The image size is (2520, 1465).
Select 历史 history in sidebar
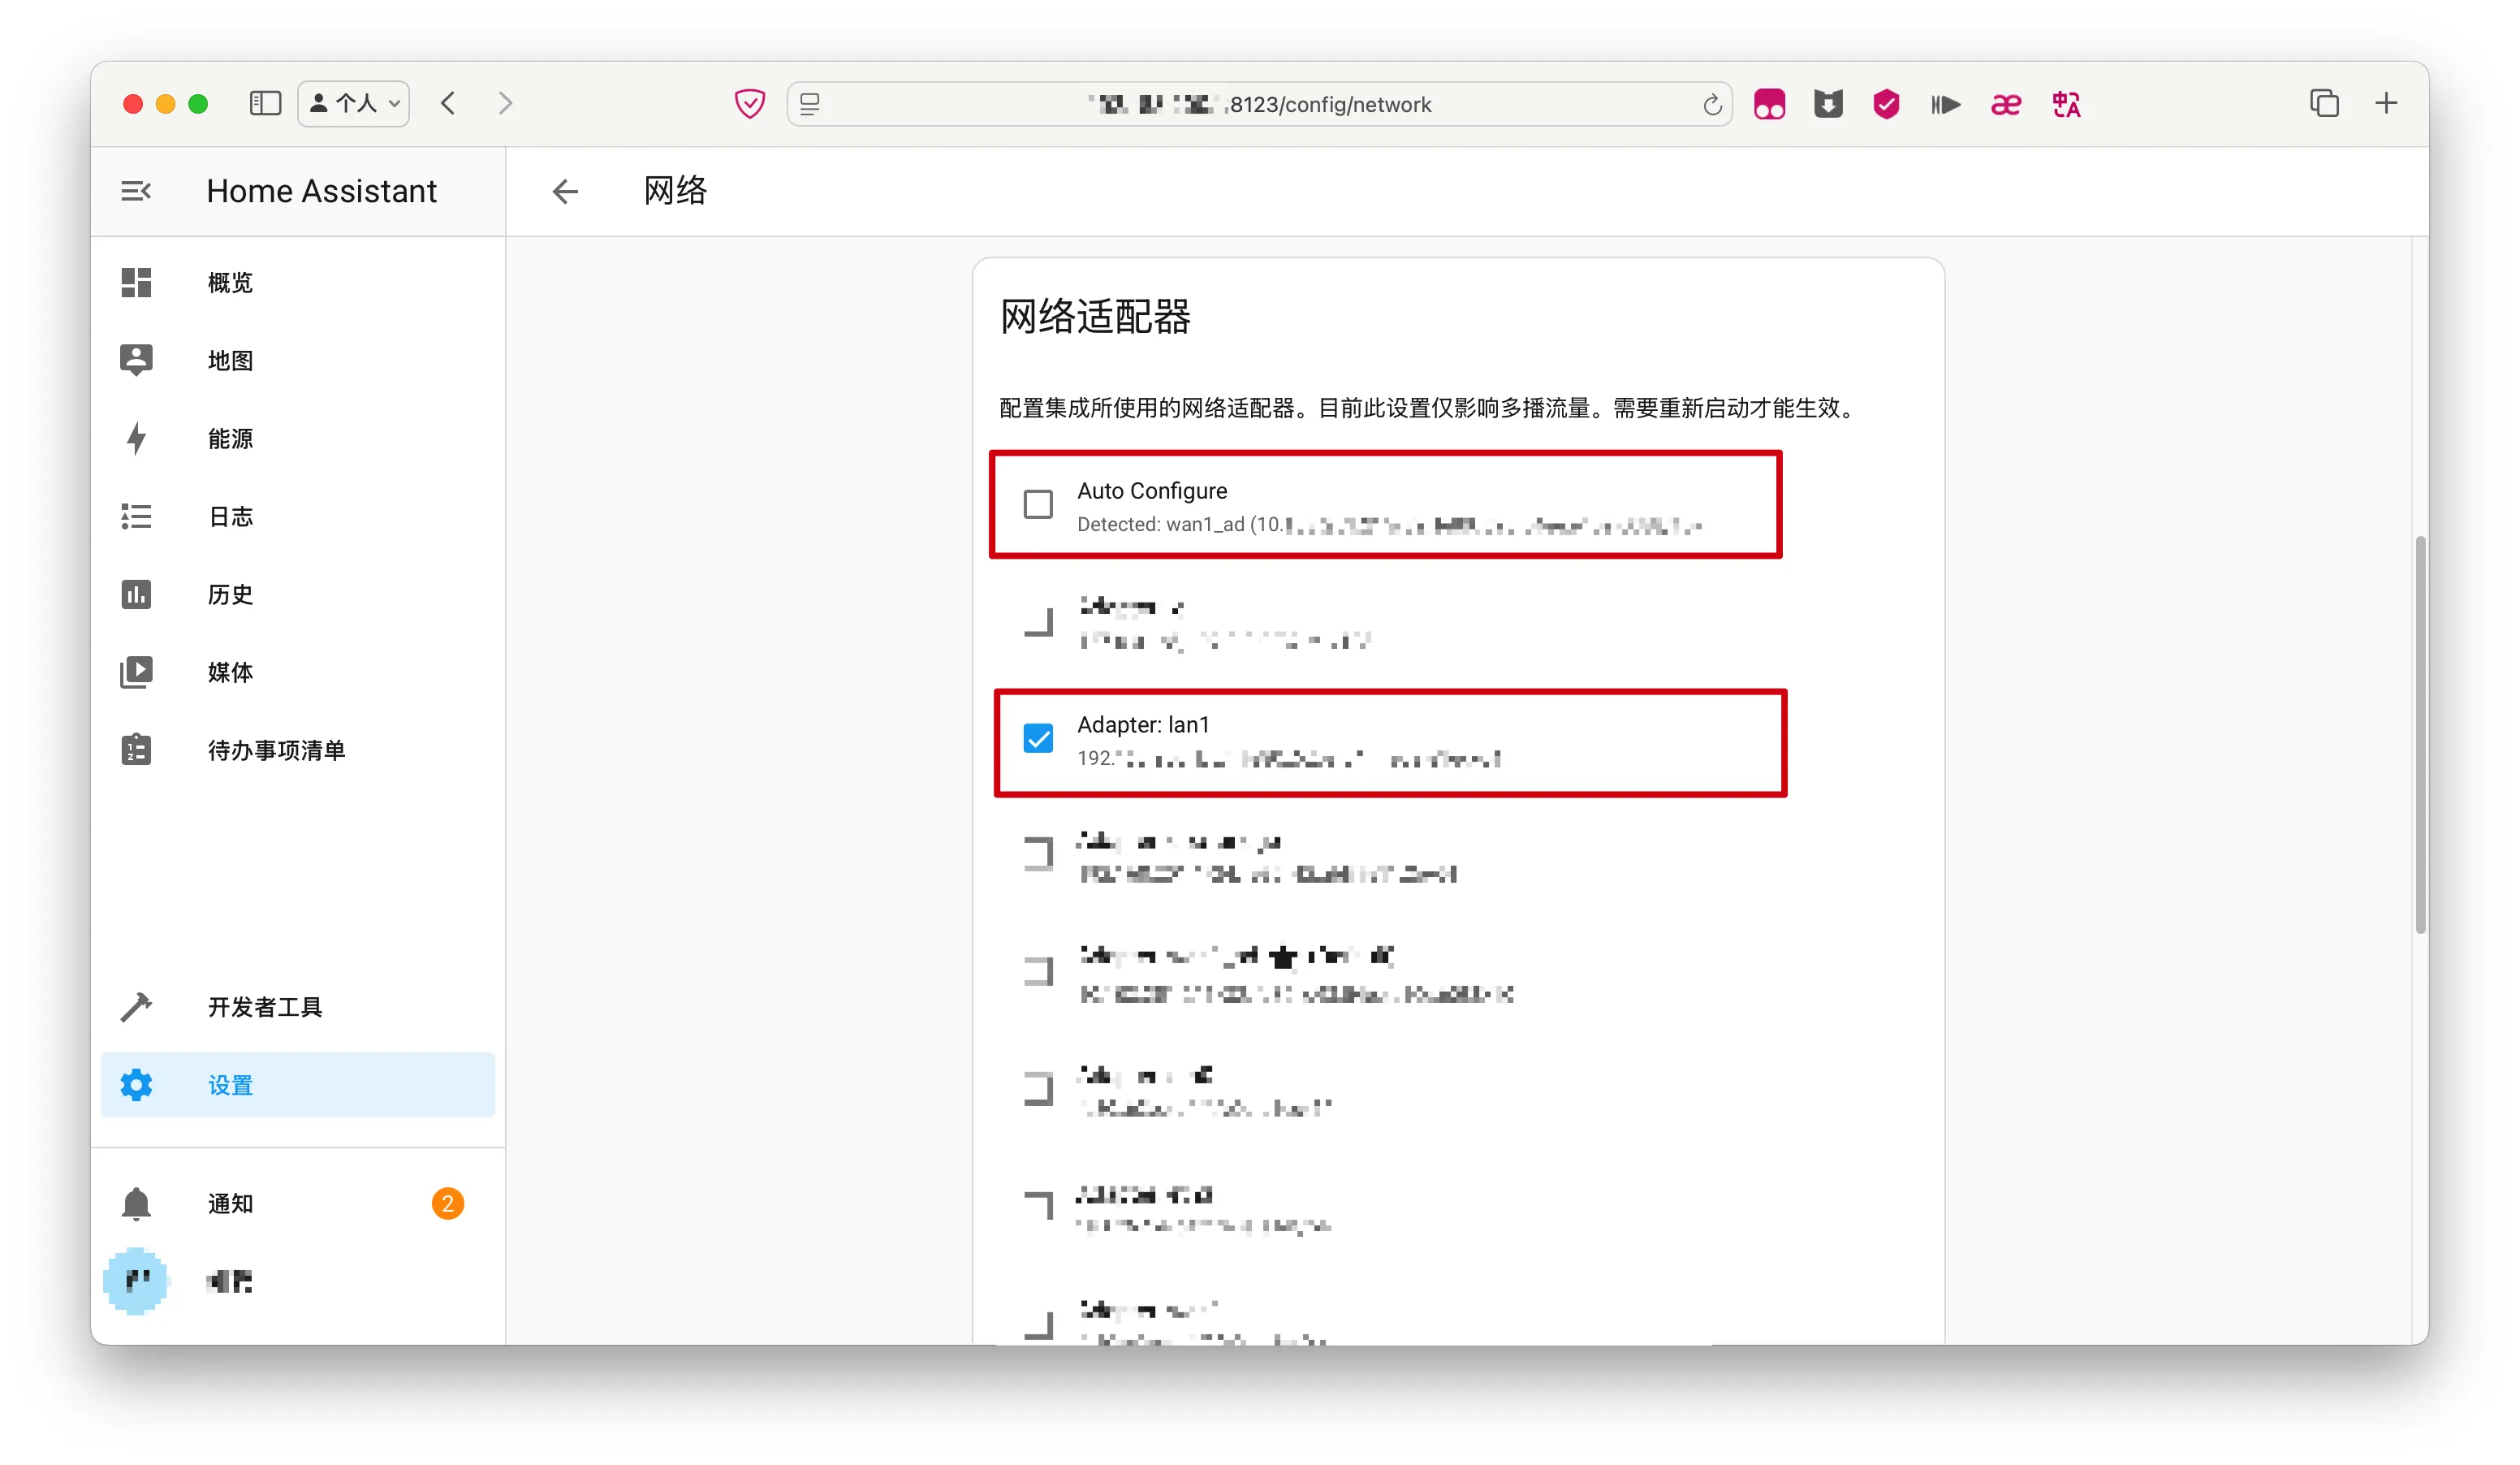[x=230, y=594]
